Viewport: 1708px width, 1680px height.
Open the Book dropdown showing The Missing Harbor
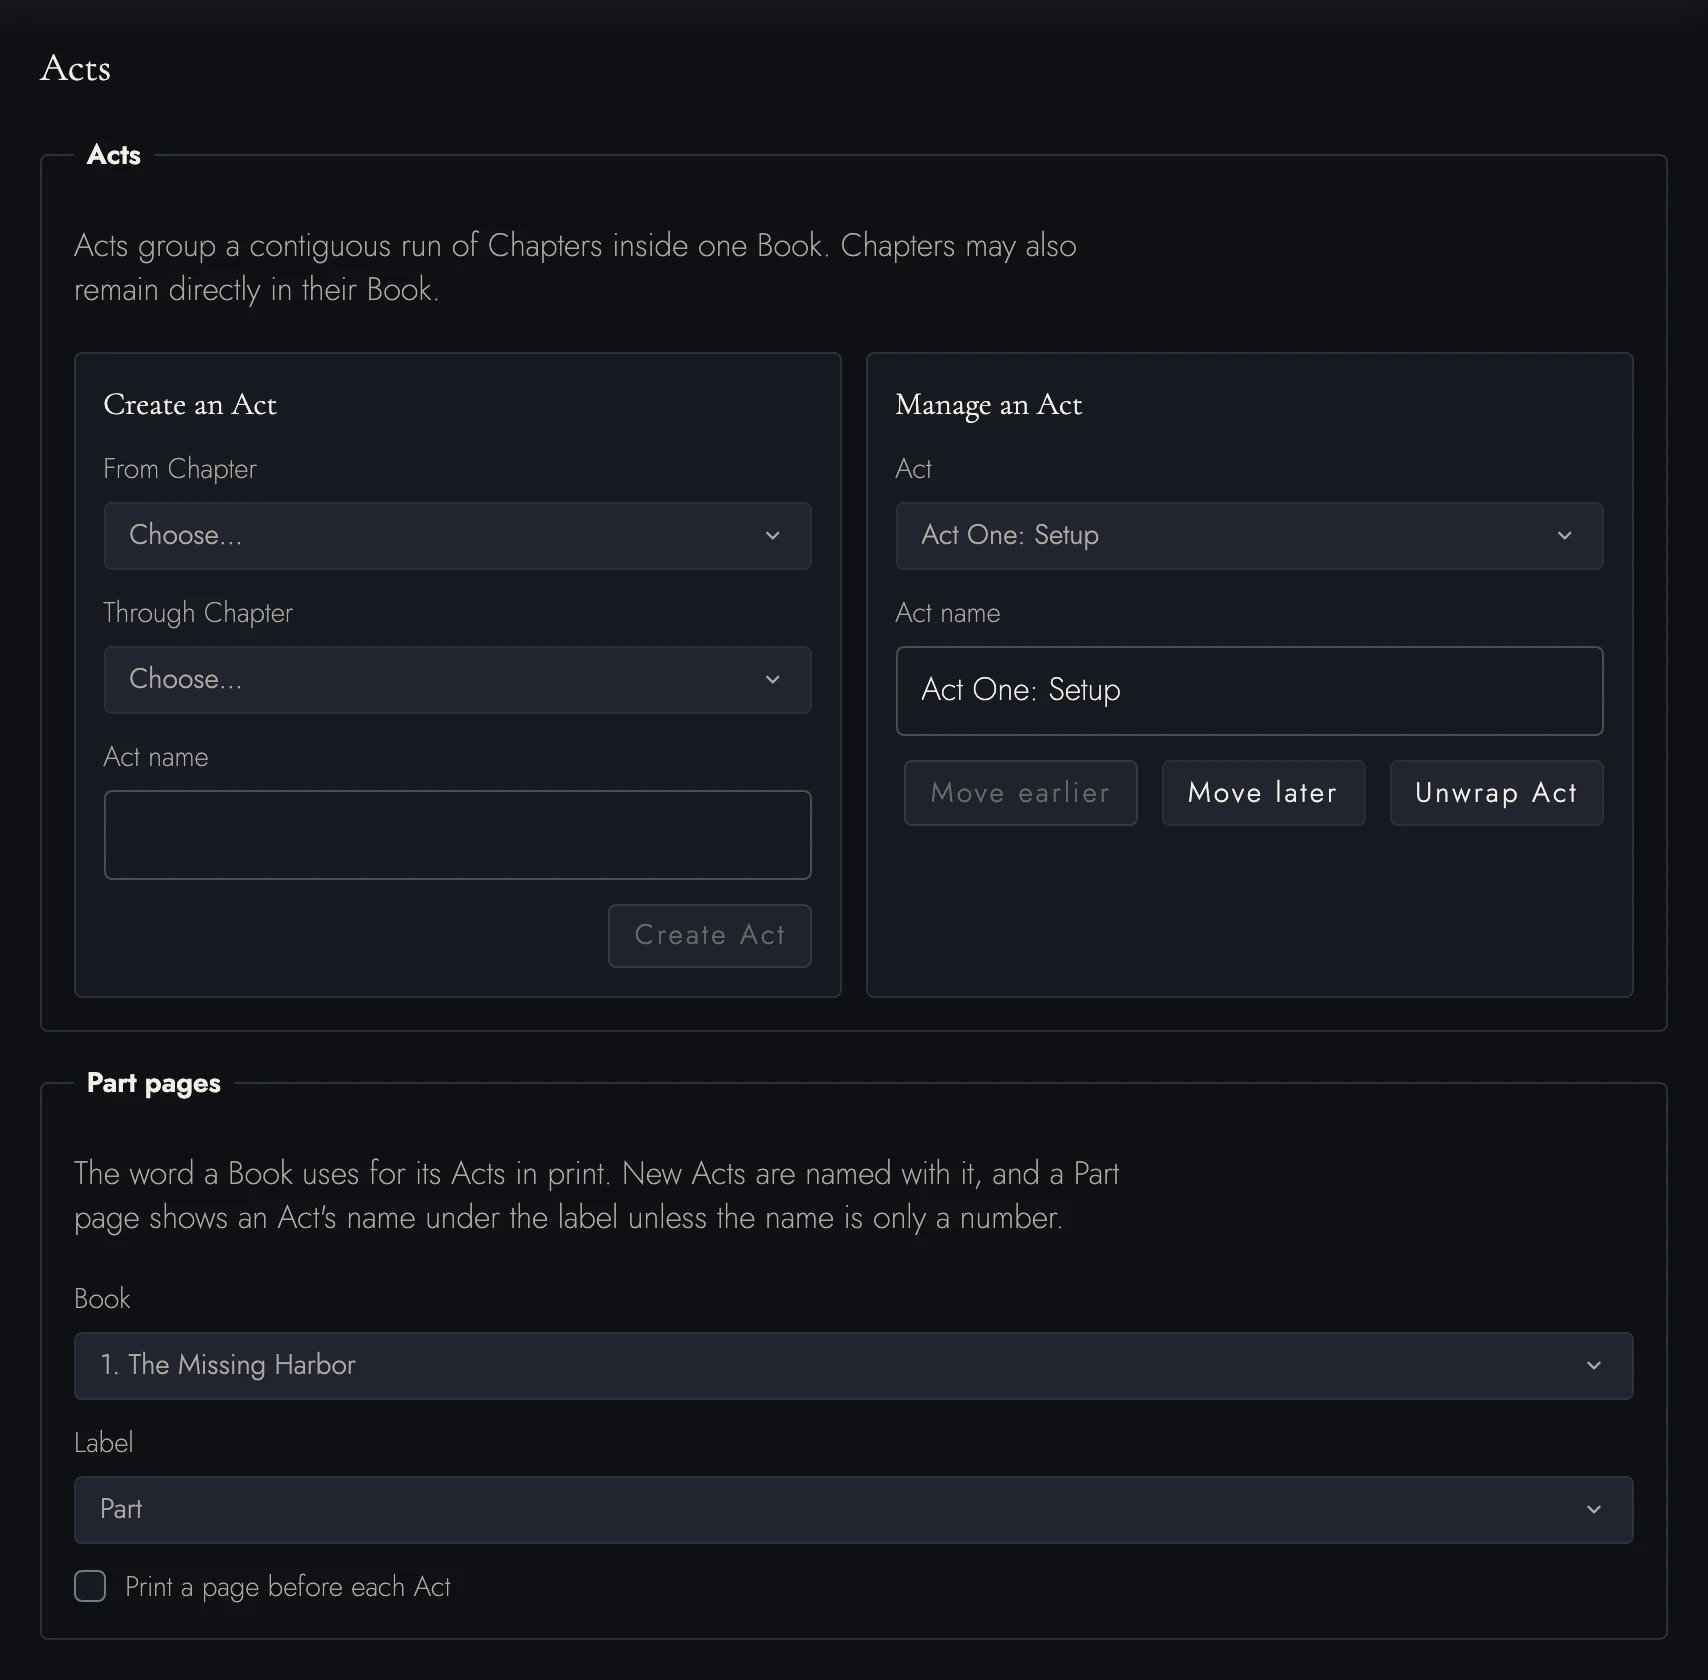853,1366
